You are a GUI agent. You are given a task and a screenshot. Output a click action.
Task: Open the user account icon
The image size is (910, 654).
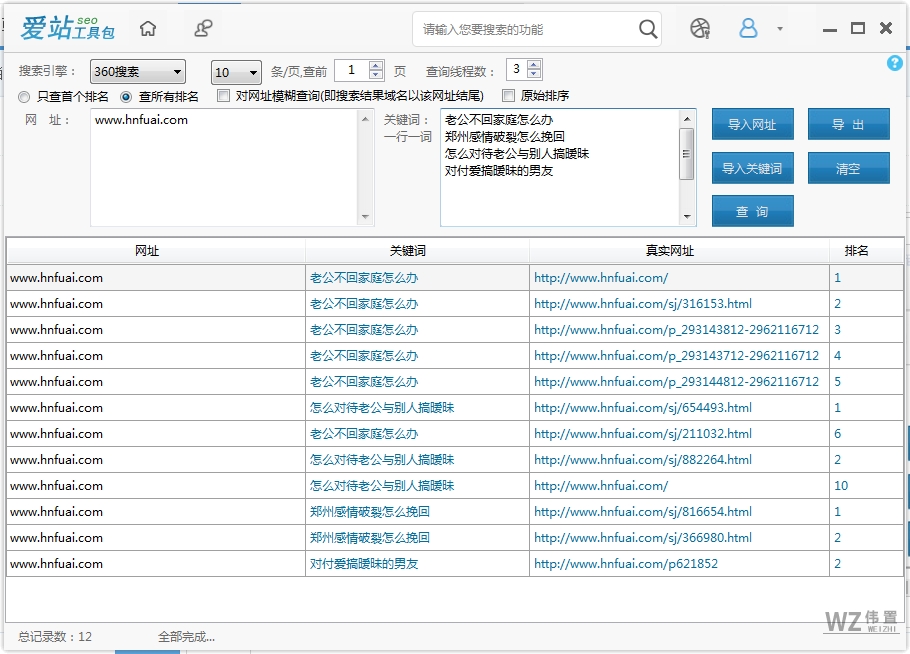click(748, 28)
